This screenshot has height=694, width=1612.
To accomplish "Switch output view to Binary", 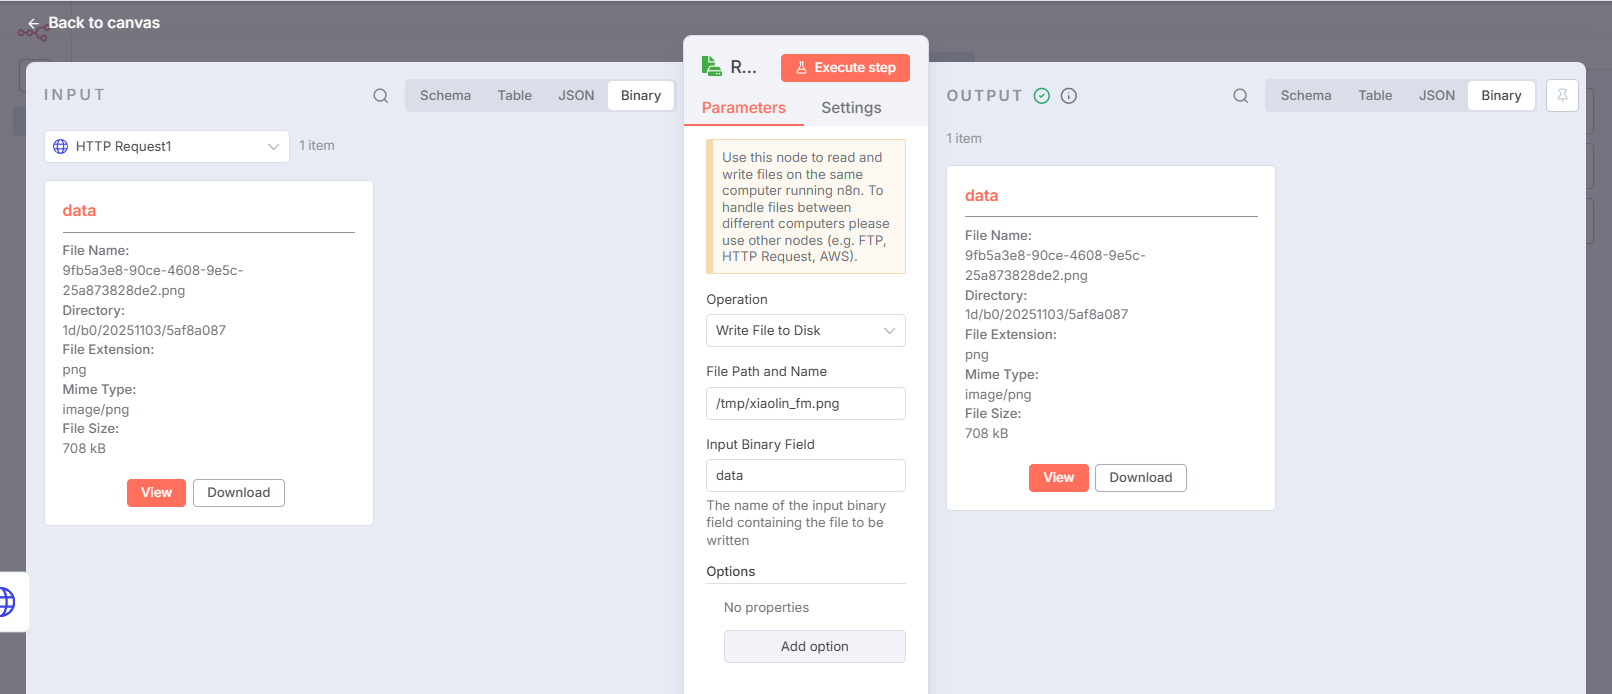I will [x=1501, y=96].
